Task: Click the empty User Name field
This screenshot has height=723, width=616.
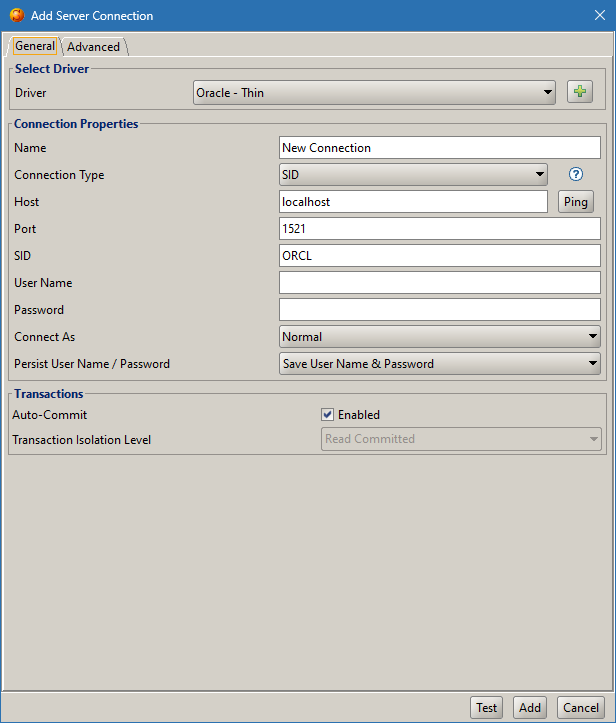Action: (x=439, y=283)
